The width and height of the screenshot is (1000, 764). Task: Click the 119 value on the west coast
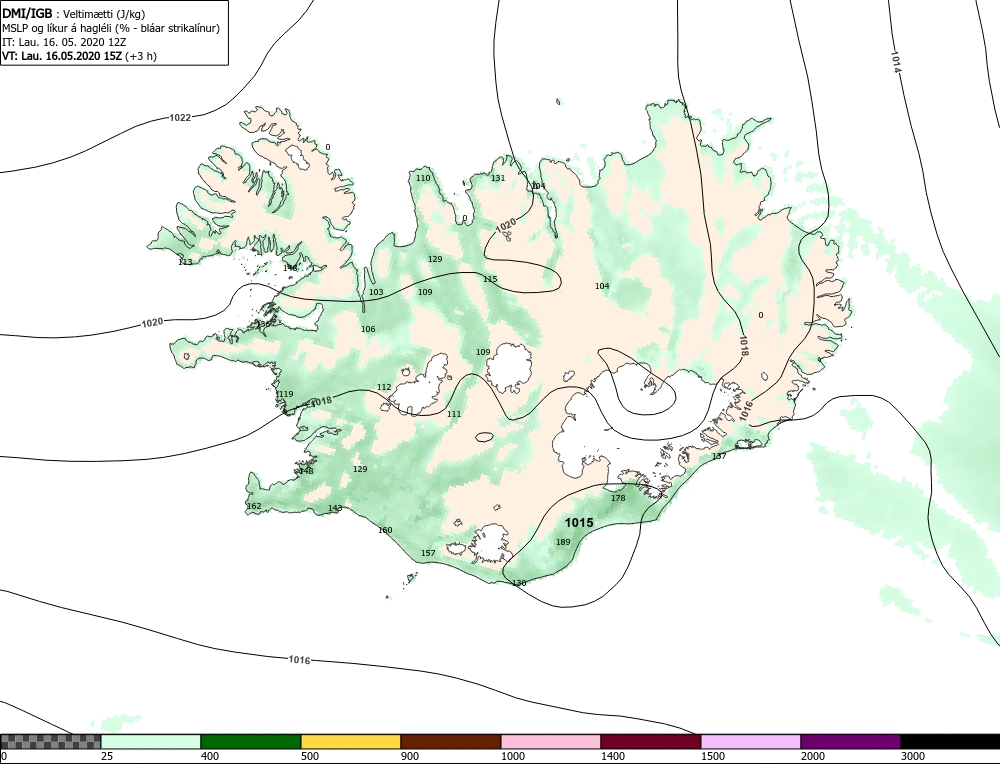[285, 394]
